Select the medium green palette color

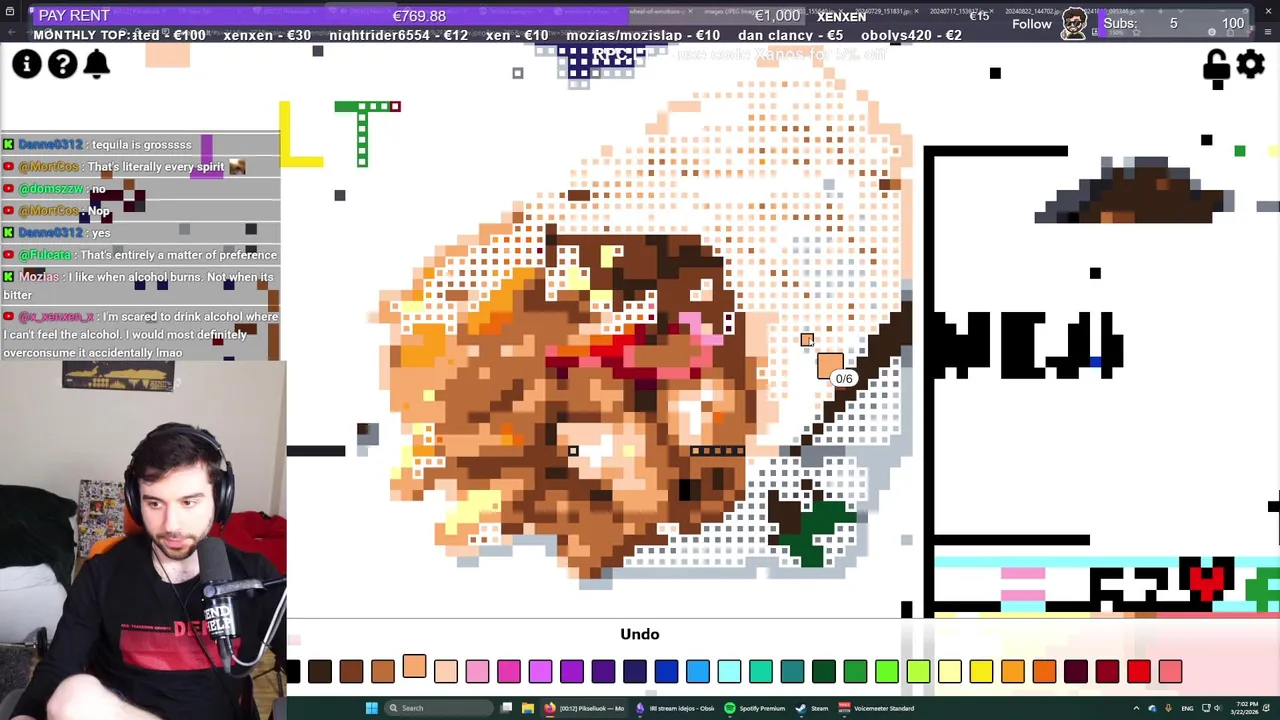point(855,671)
